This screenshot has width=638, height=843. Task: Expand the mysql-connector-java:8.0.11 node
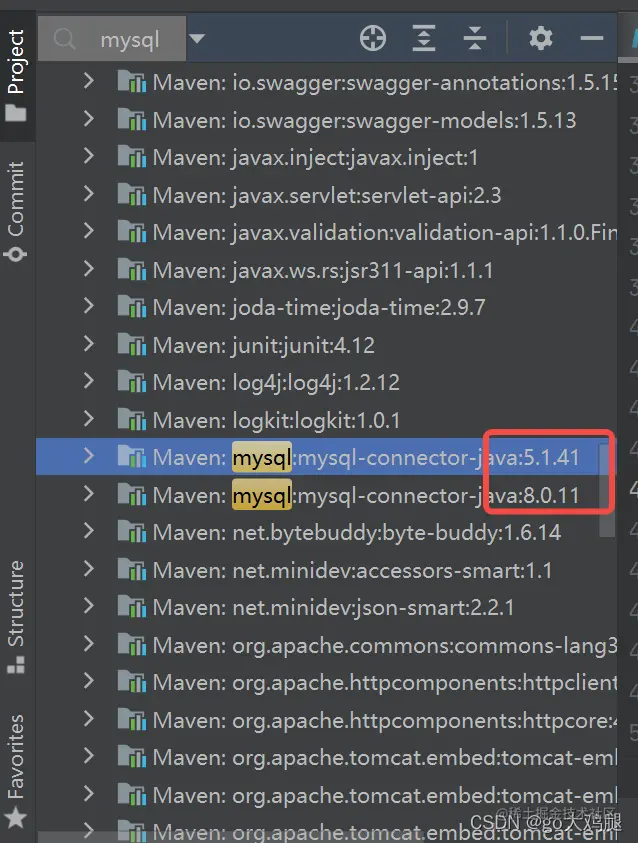point(89,494)
